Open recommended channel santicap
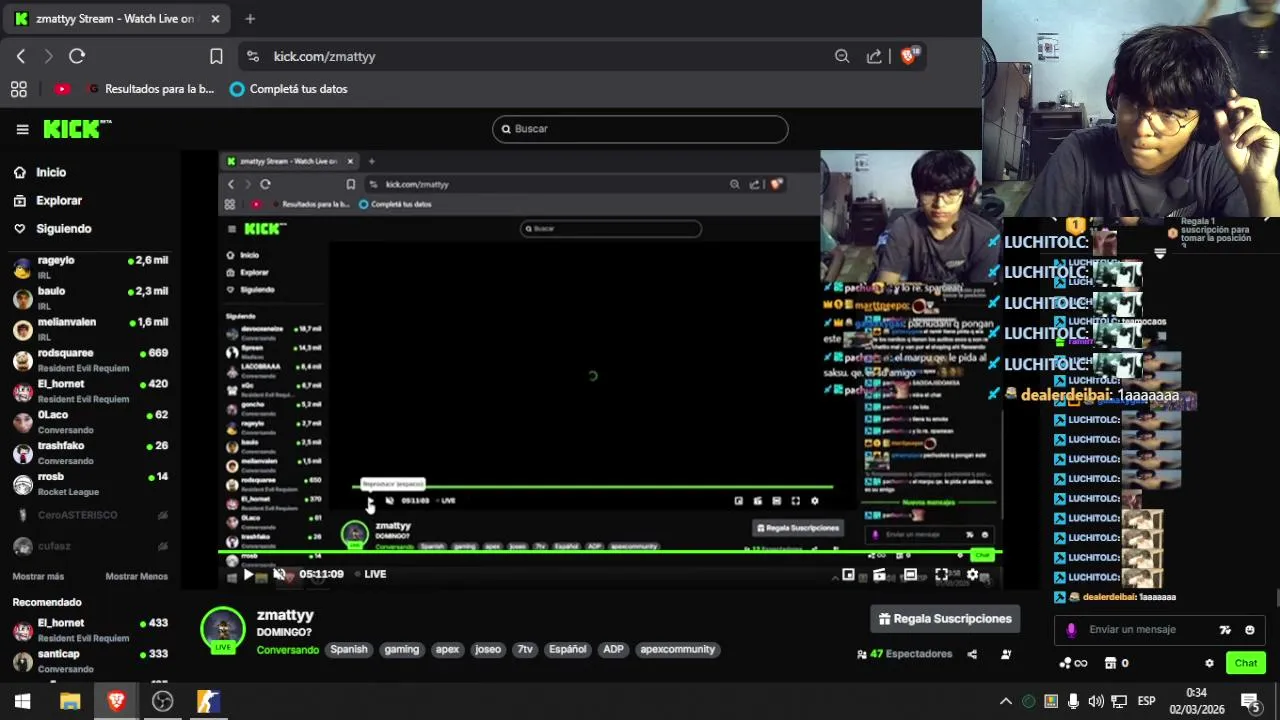 click(x=90, y=661)
